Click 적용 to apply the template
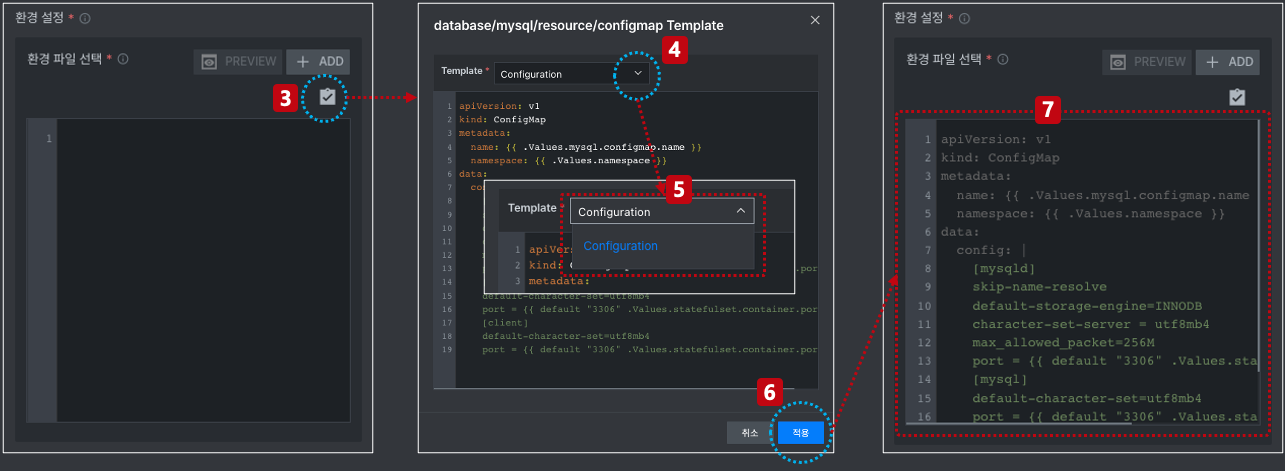Viewport: 1285px width, 471px height. tap(800, 432)
